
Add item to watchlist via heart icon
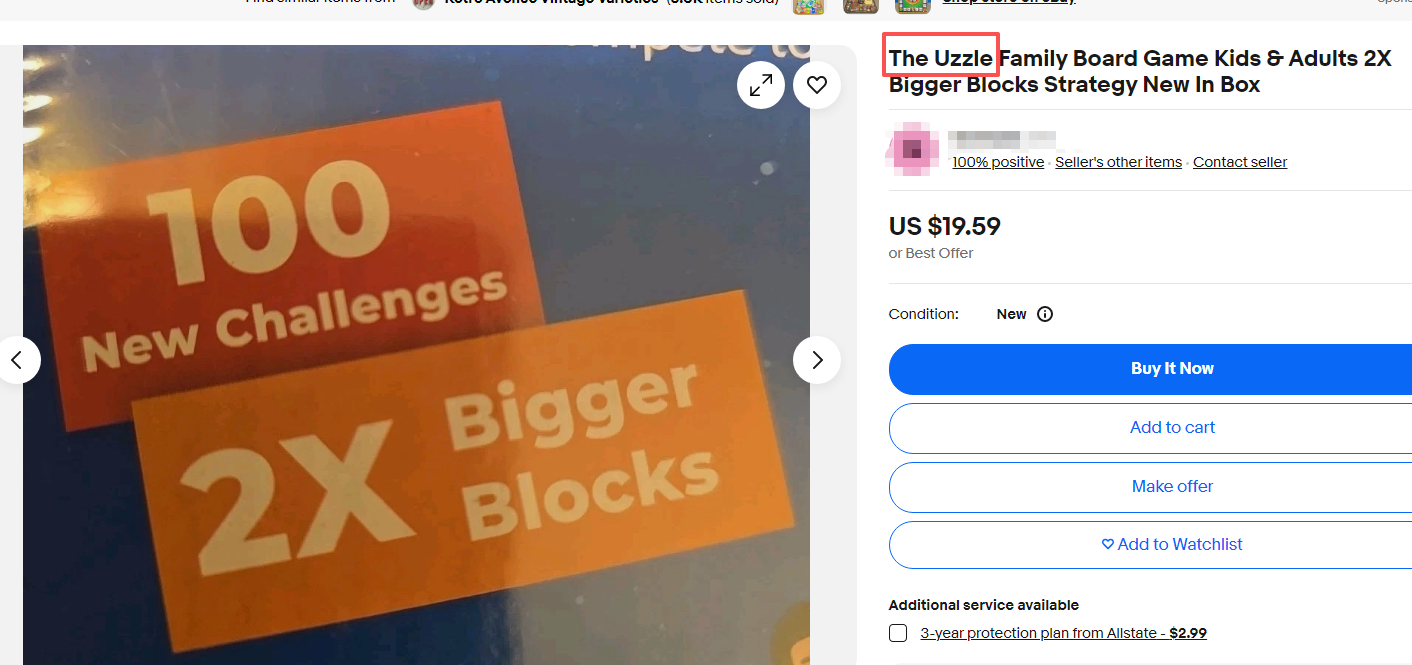817,85
